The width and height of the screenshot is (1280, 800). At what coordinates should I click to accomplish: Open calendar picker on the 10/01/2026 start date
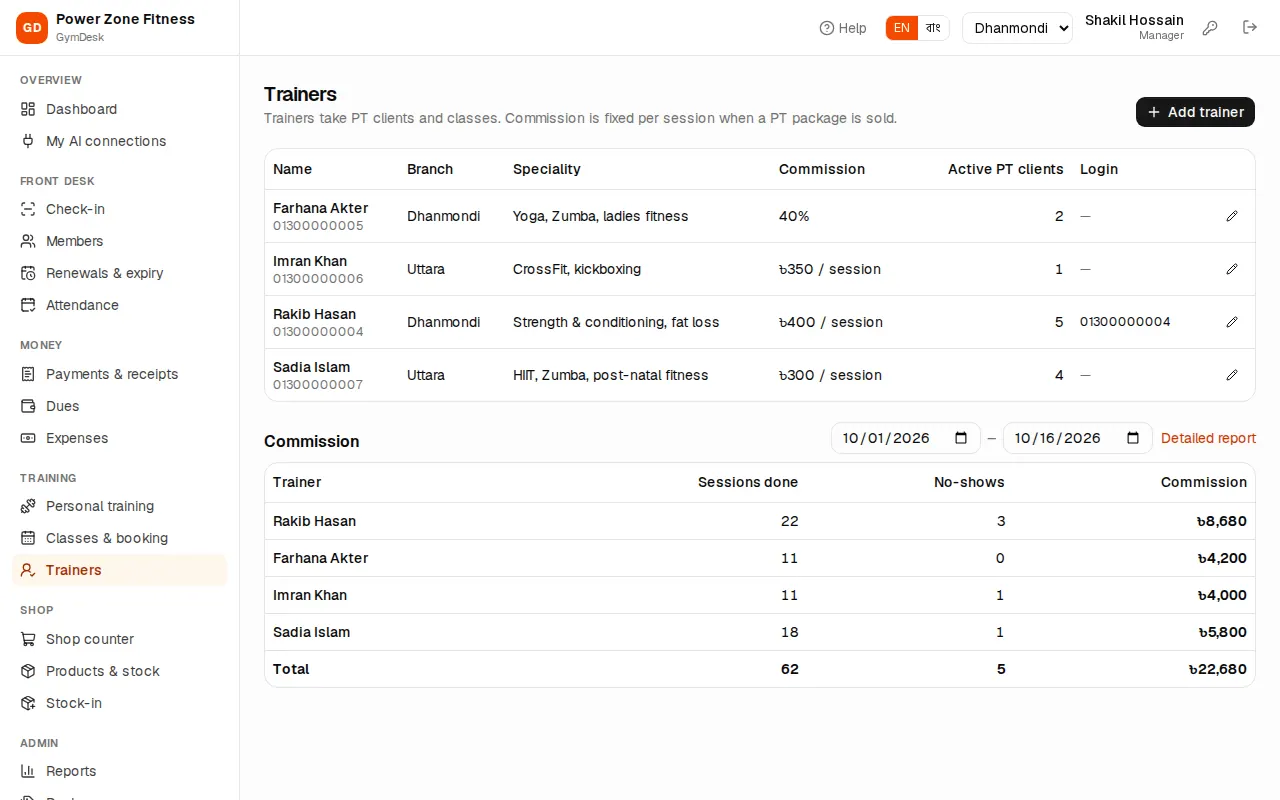coord(961,438)
